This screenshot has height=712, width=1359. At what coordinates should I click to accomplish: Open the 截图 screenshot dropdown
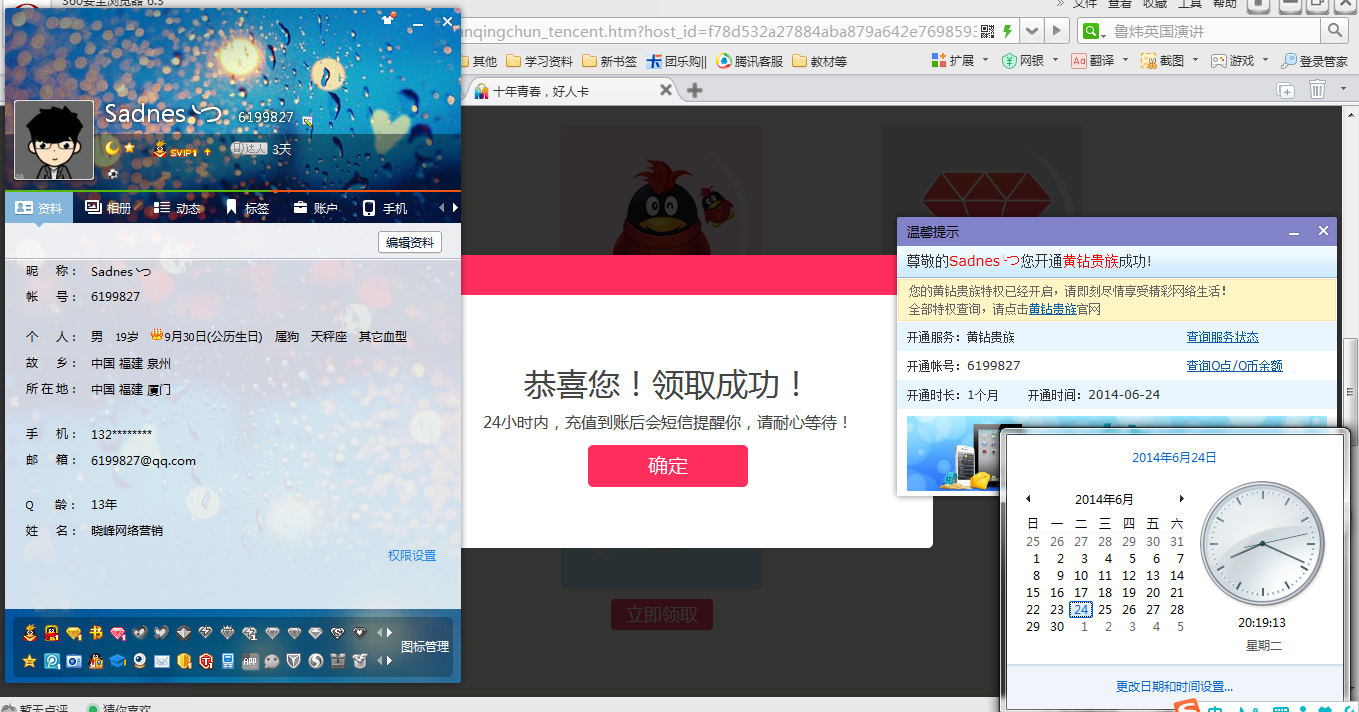(x=1195, y=60)
